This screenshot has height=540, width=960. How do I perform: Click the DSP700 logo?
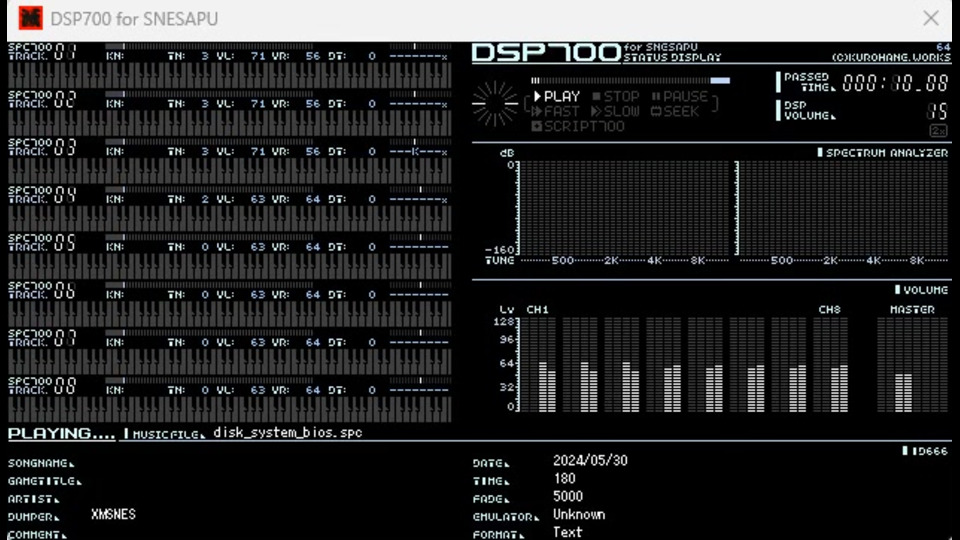tap(546, 53)
